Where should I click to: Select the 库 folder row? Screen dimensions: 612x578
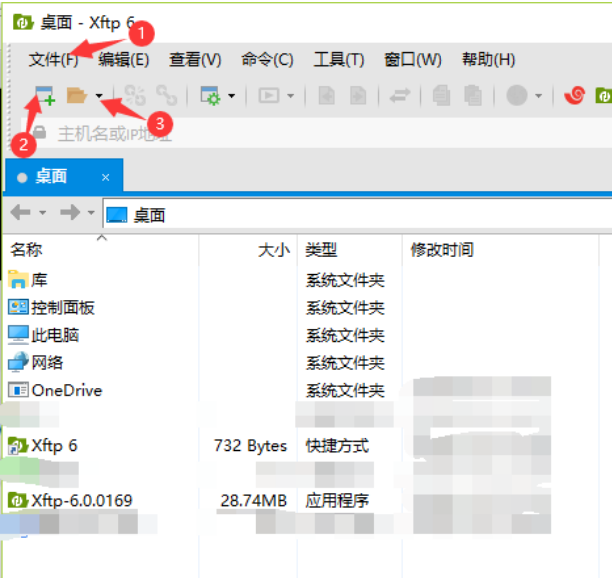point(301,280)
